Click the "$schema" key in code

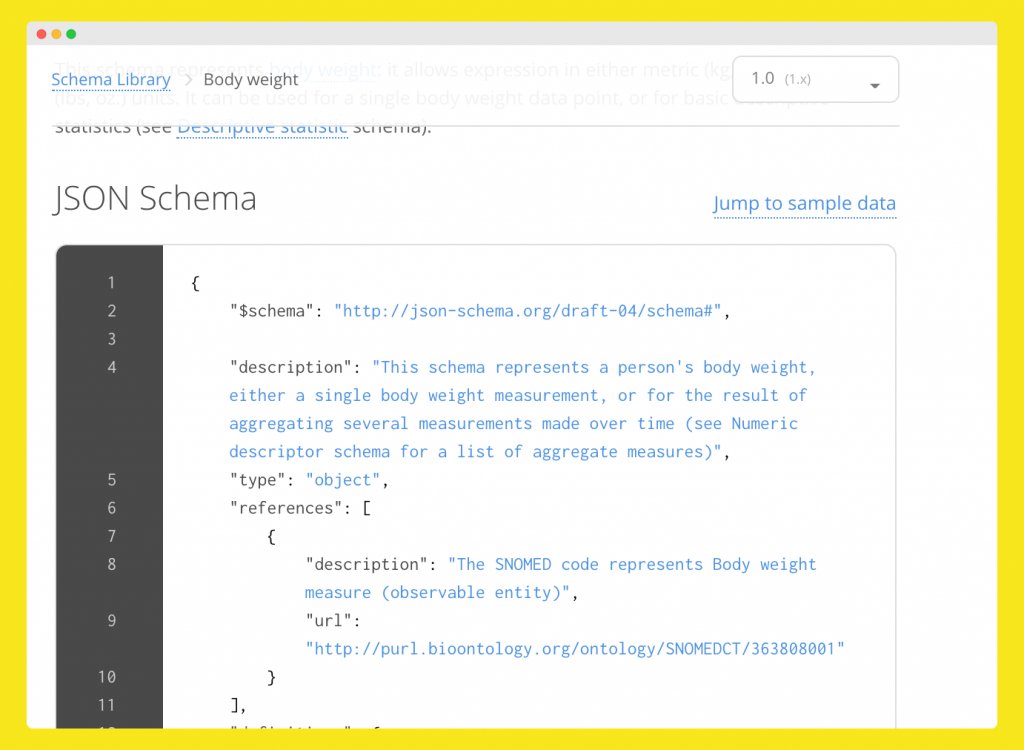coord(272,311)
